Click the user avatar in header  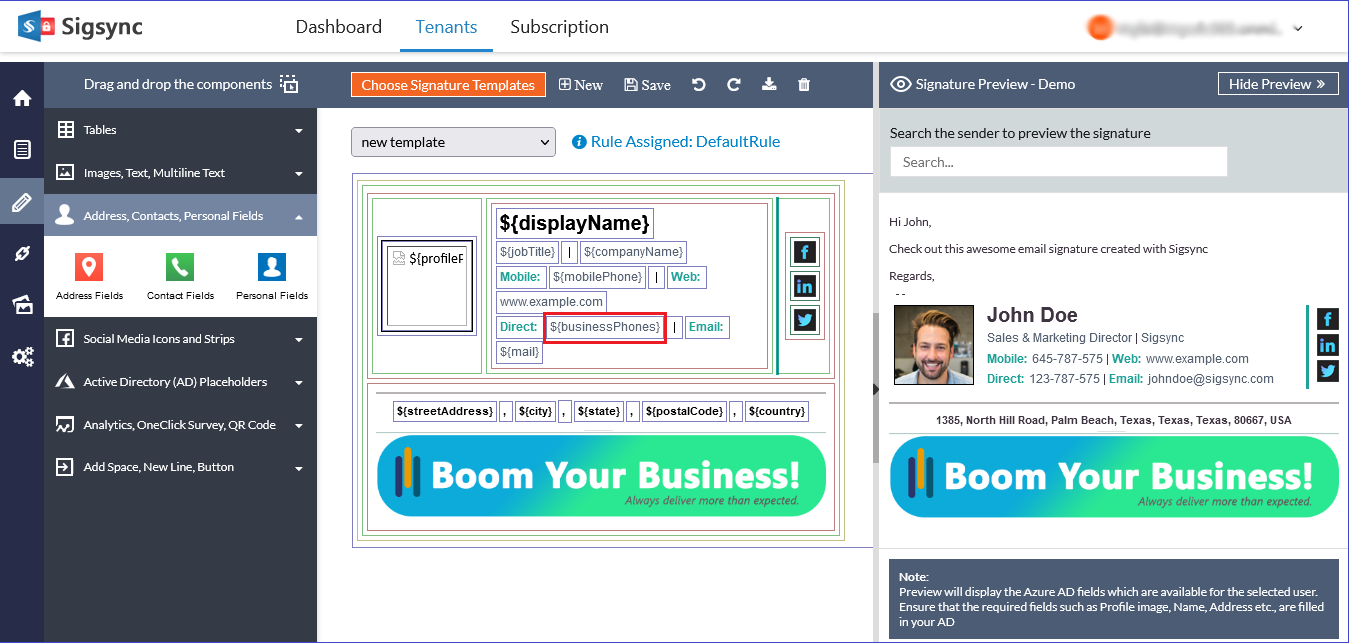(x=1100, y=28)
